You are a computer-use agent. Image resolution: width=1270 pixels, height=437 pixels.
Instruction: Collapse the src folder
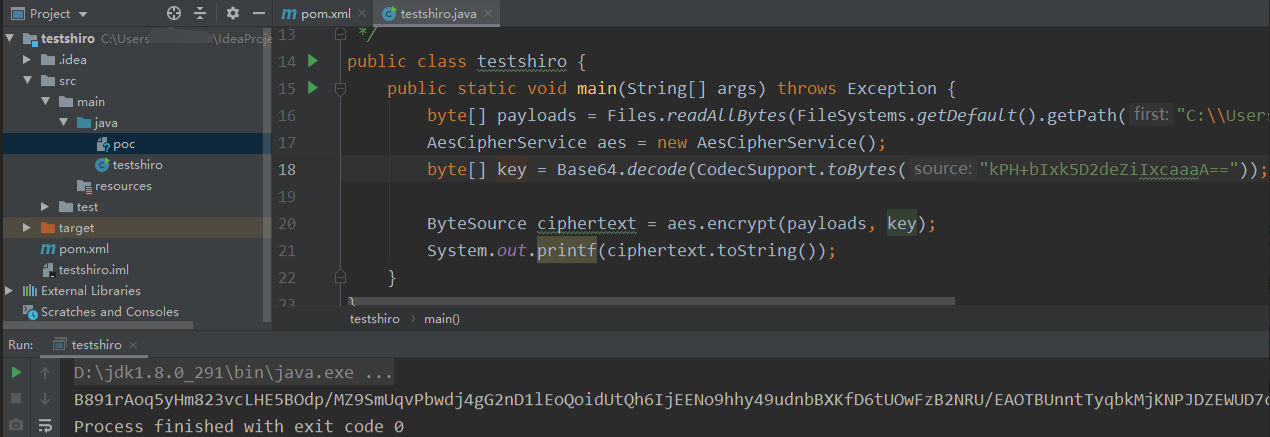(28, 81)
